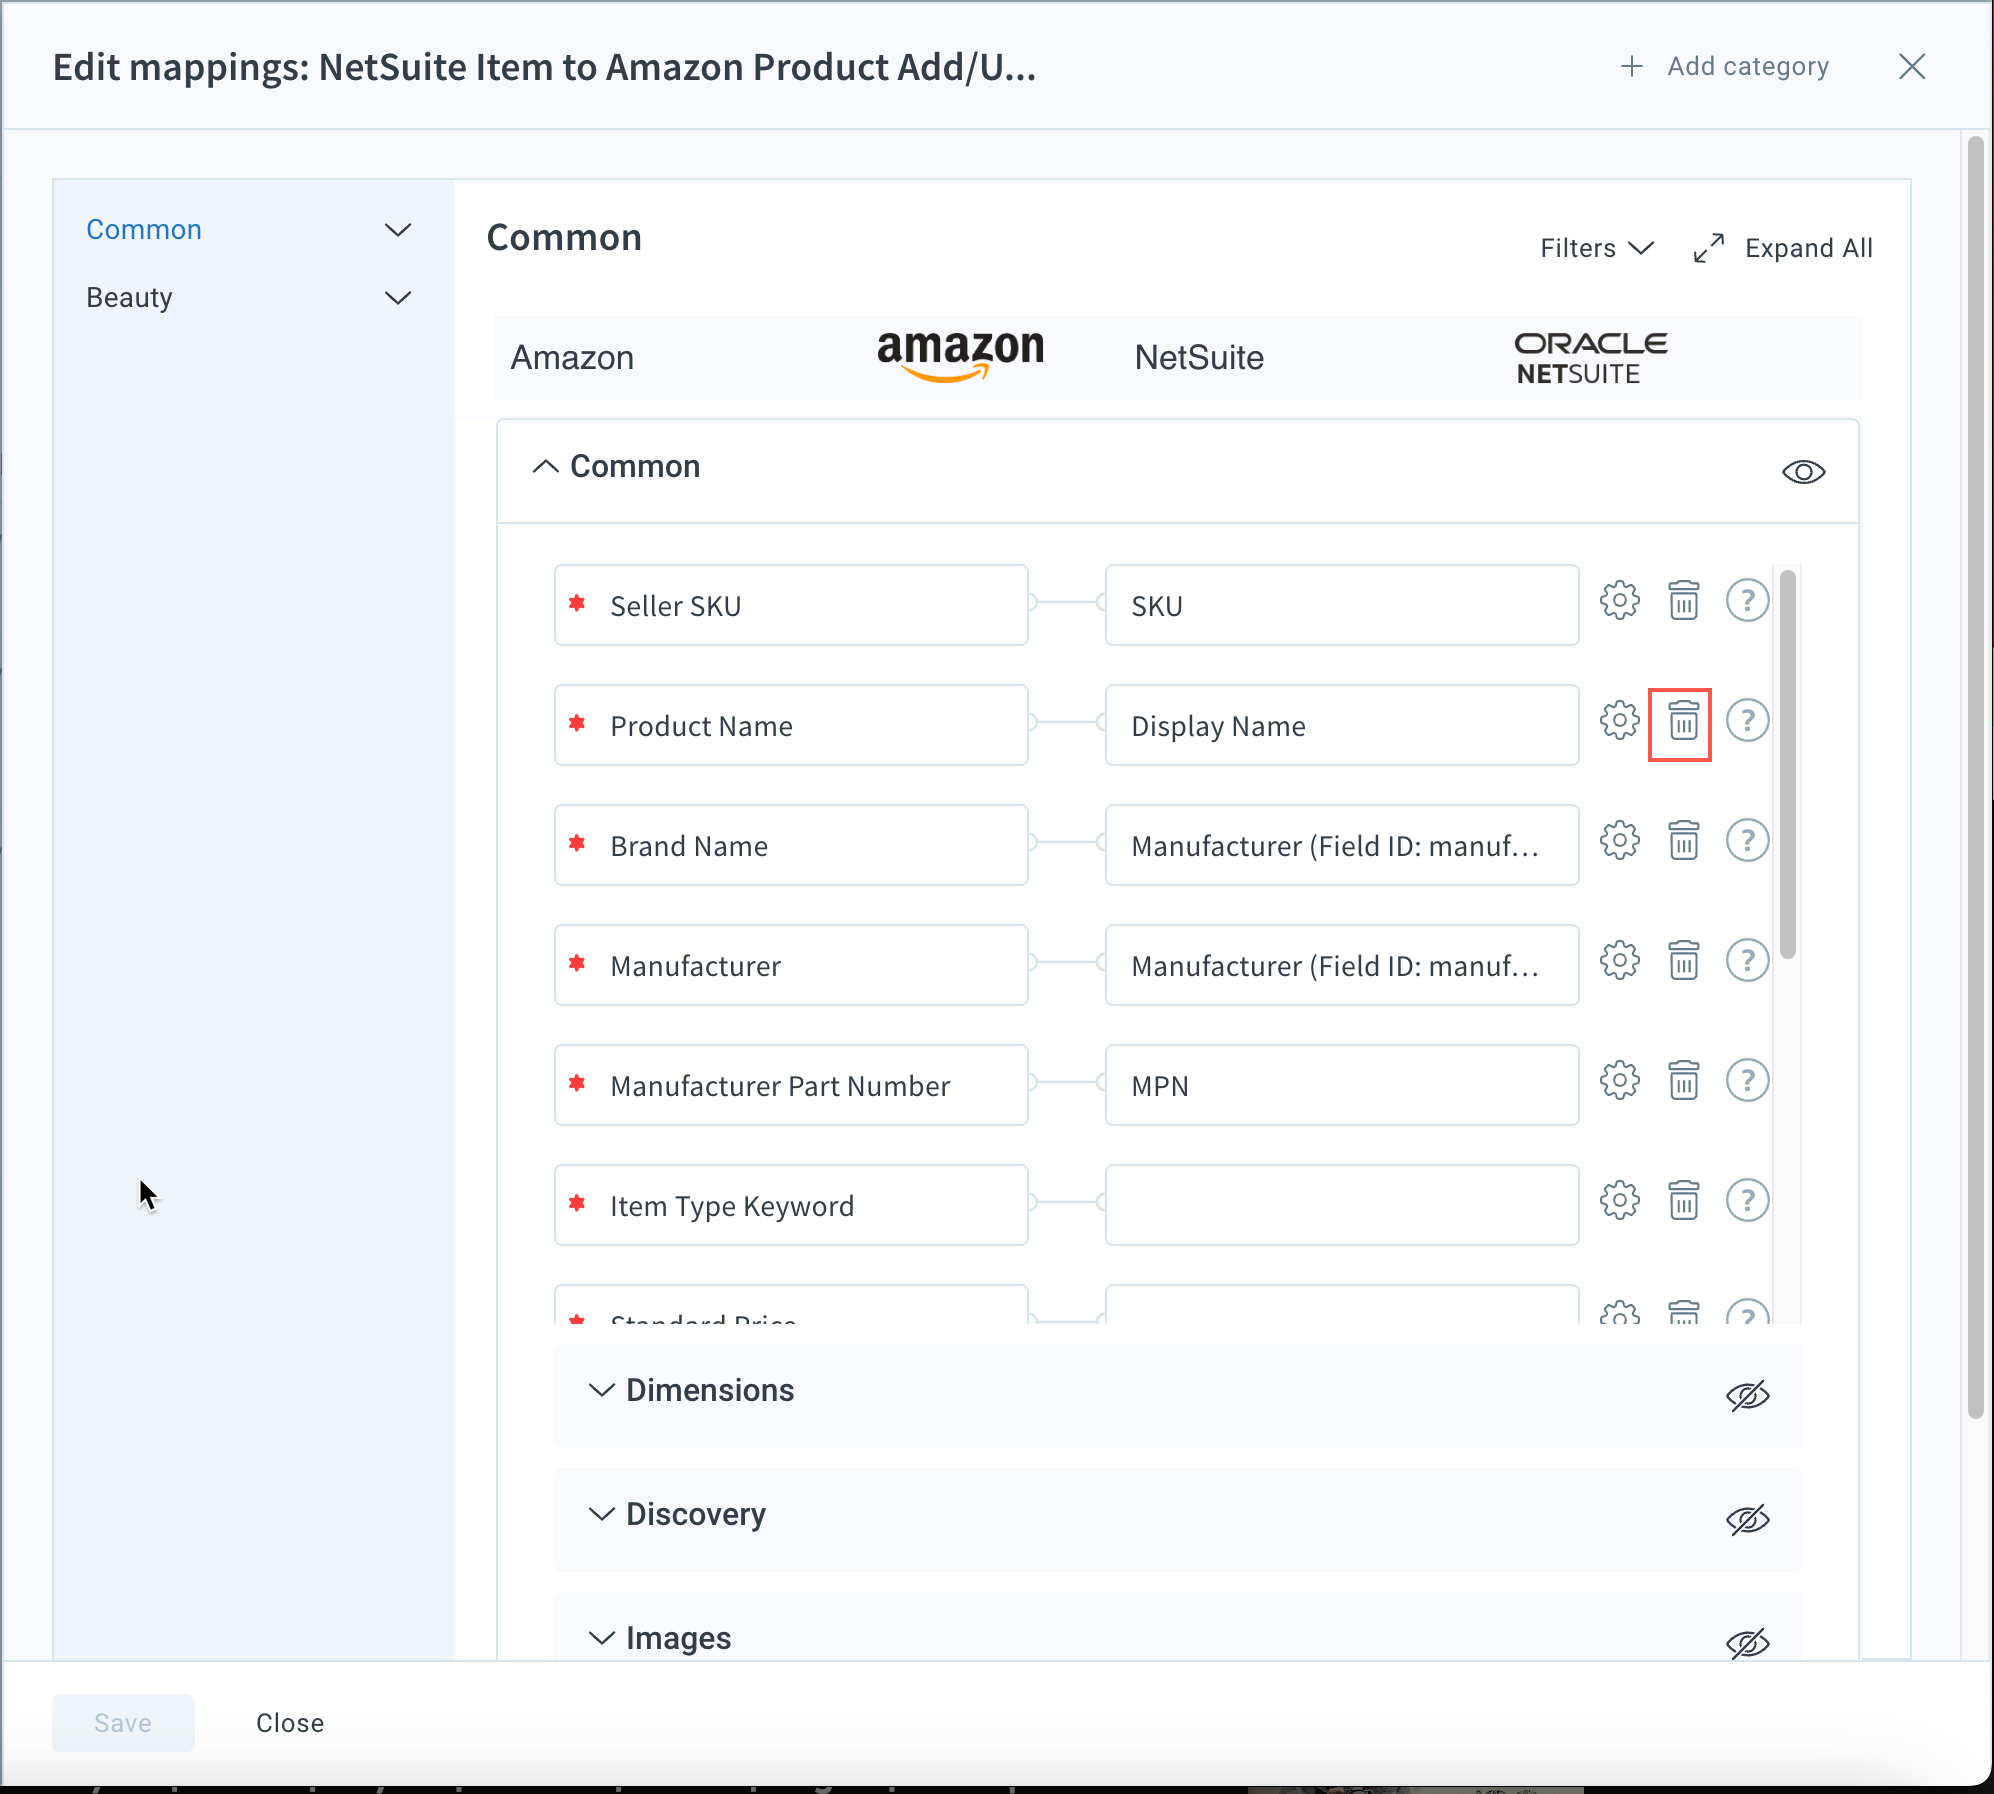
Task: Click the plus icon beside Add category
Action: click(1631, 67)
